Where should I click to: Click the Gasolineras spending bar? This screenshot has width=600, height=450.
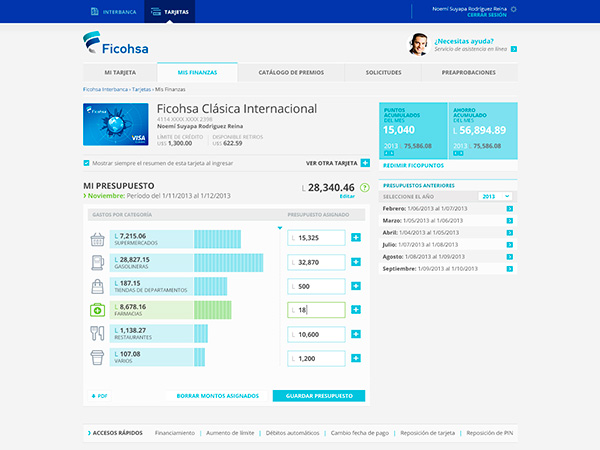186,263
